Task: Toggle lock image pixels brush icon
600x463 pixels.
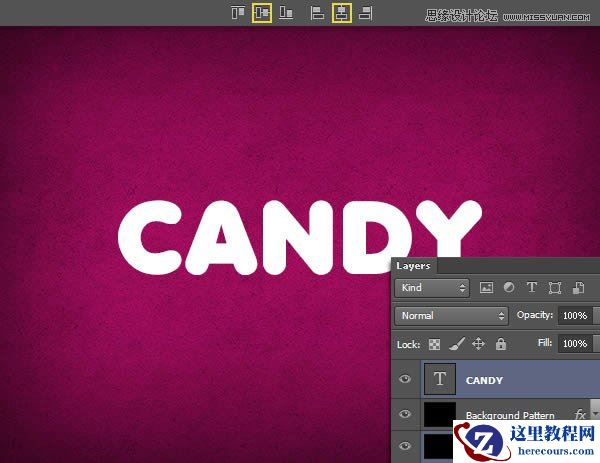Action: [457, 344]
